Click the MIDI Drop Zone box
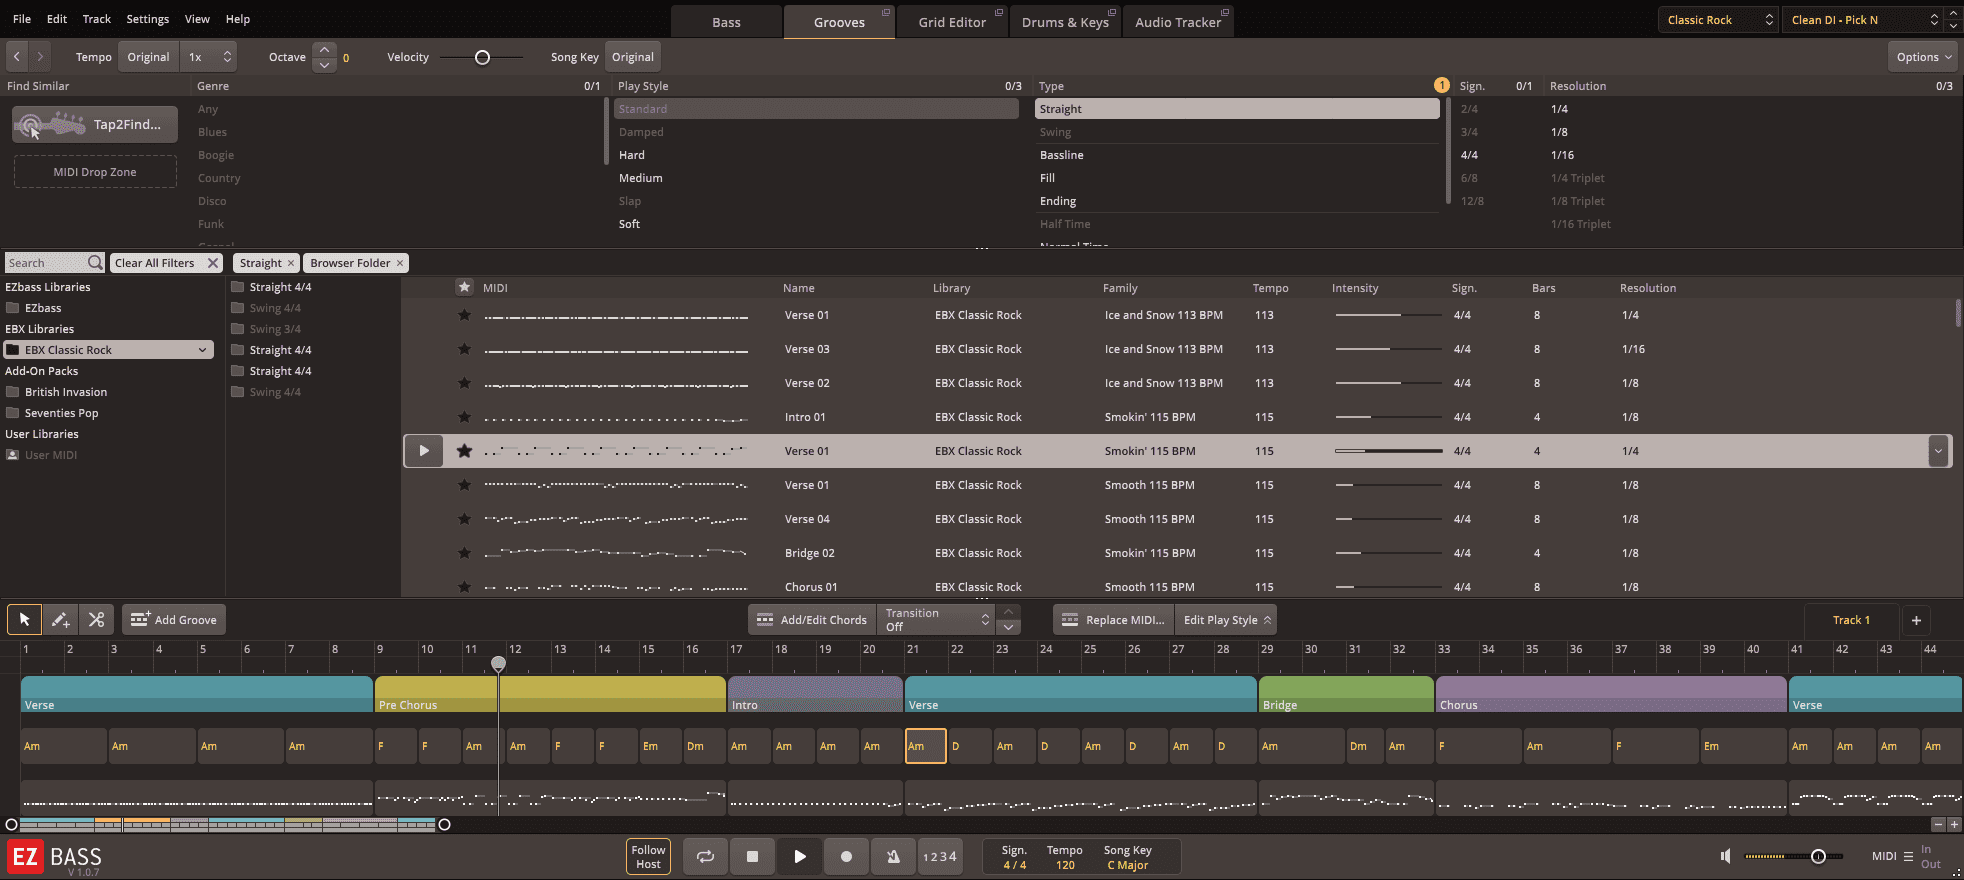Screen dimensions: 1964x880 click(95, 172)
